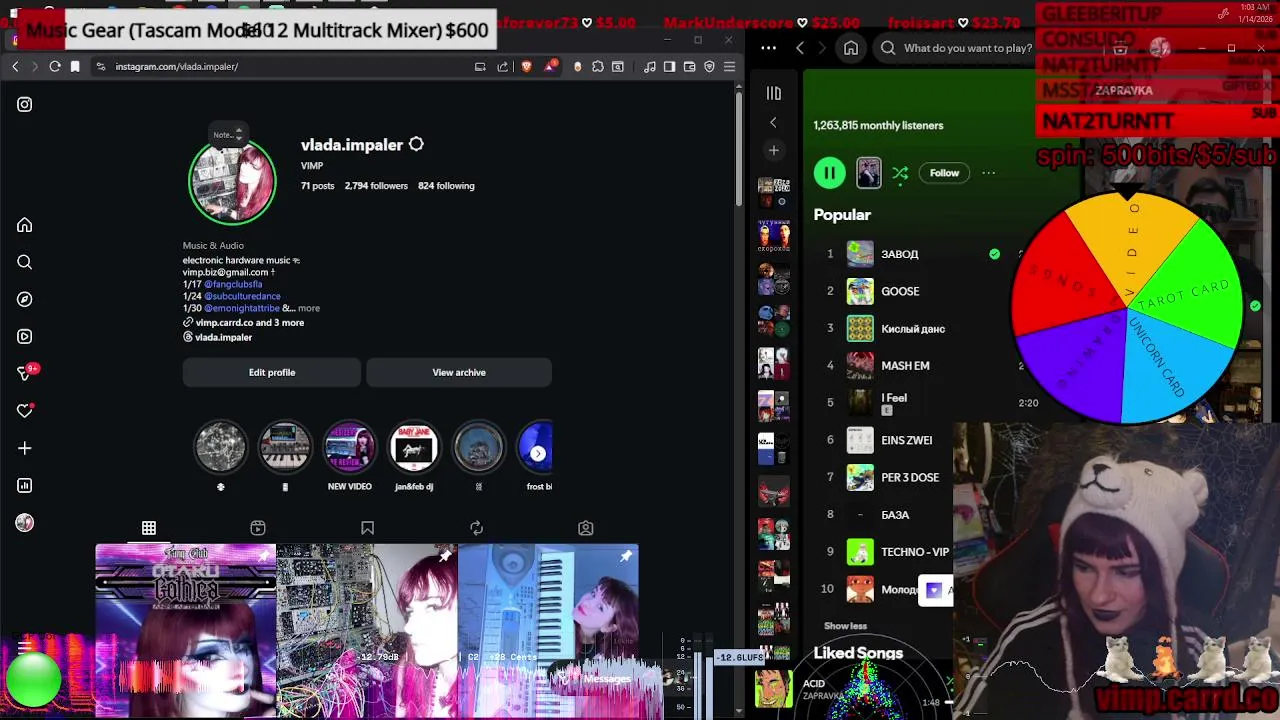Click Show less under Popular tracks
This screenshot has height=720, width=1280.
coord(845,626)
